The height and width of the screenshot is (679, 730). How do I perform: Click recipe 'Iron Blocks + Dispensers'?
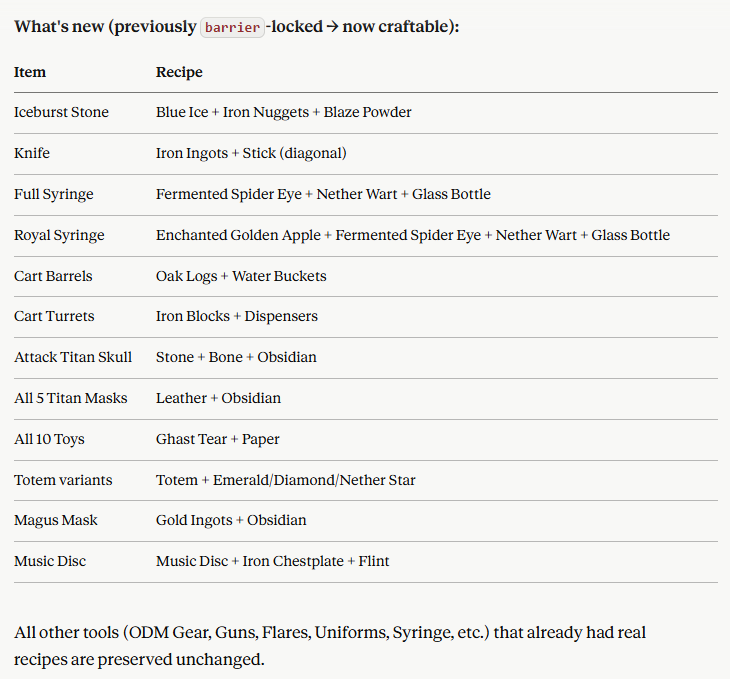tap(237, 316)
